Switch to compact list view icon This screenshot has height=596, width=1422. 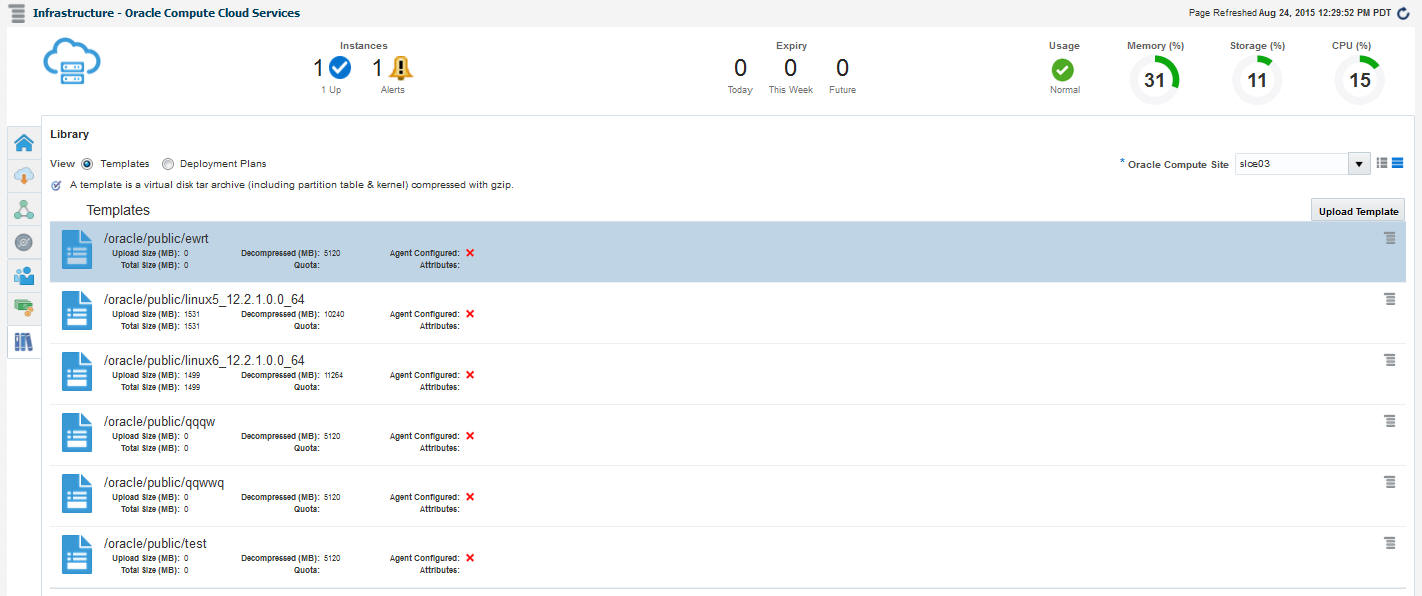tap(1382, 163)
